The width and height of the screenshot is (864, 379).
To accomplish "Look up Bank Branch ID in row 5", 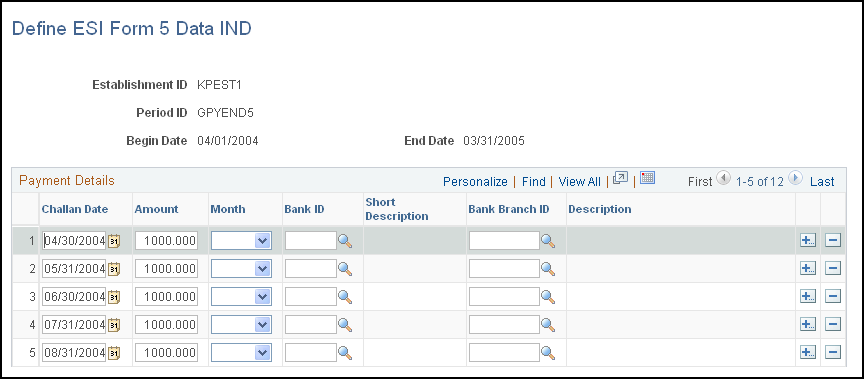I will click(x=548, y=353).
